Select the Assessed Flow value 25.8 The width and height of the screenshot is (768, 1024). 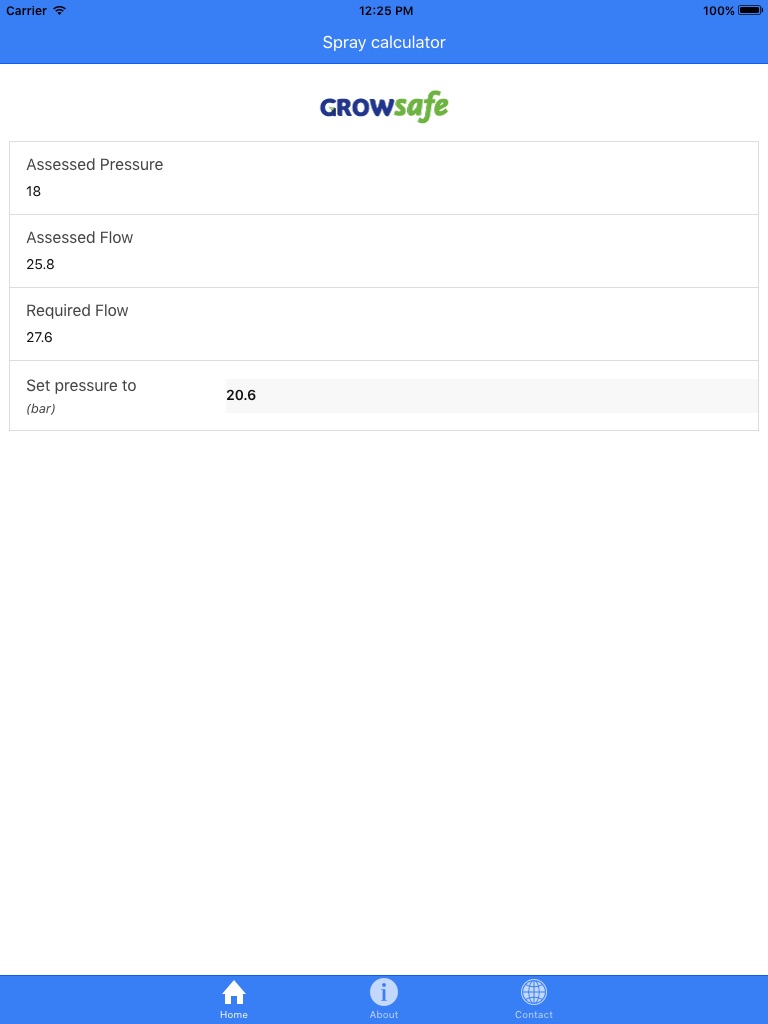(x=40, y=264)
